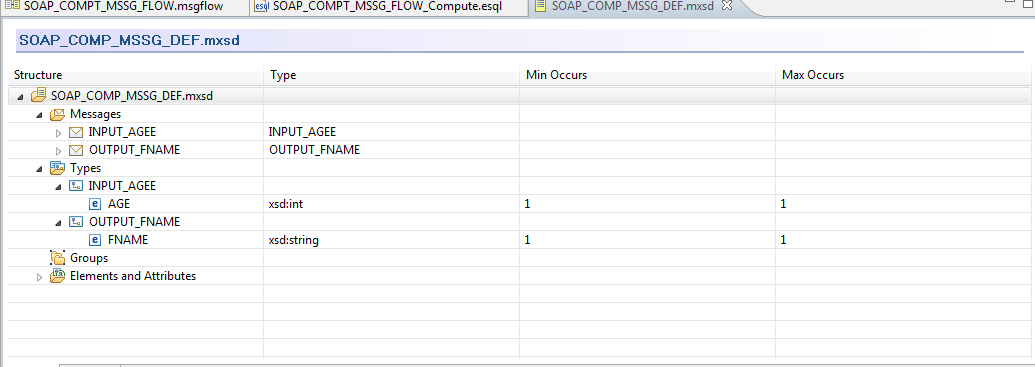Click the OUTPUT_FNAME message envelope icon

(76, 150)
